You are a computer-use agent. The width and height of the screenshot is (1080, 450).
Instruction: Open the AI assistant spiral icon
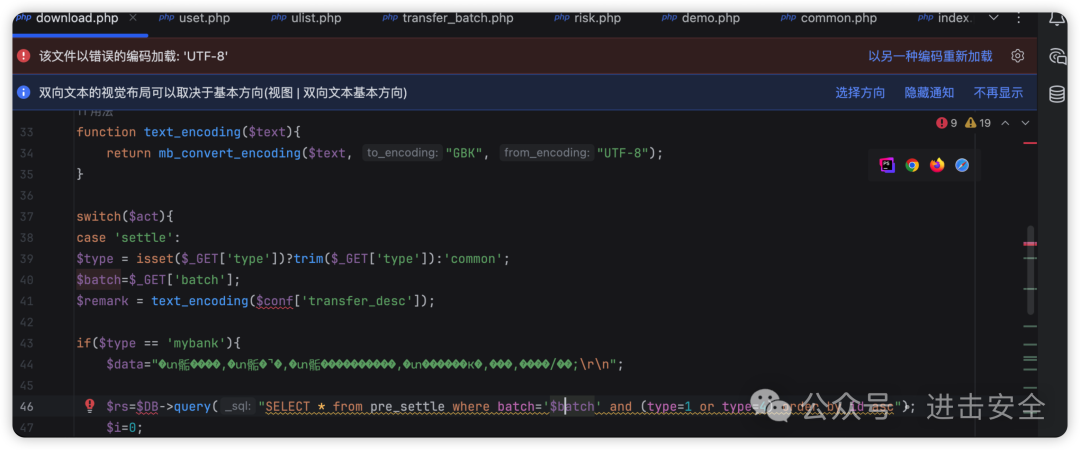(1057, 56)
